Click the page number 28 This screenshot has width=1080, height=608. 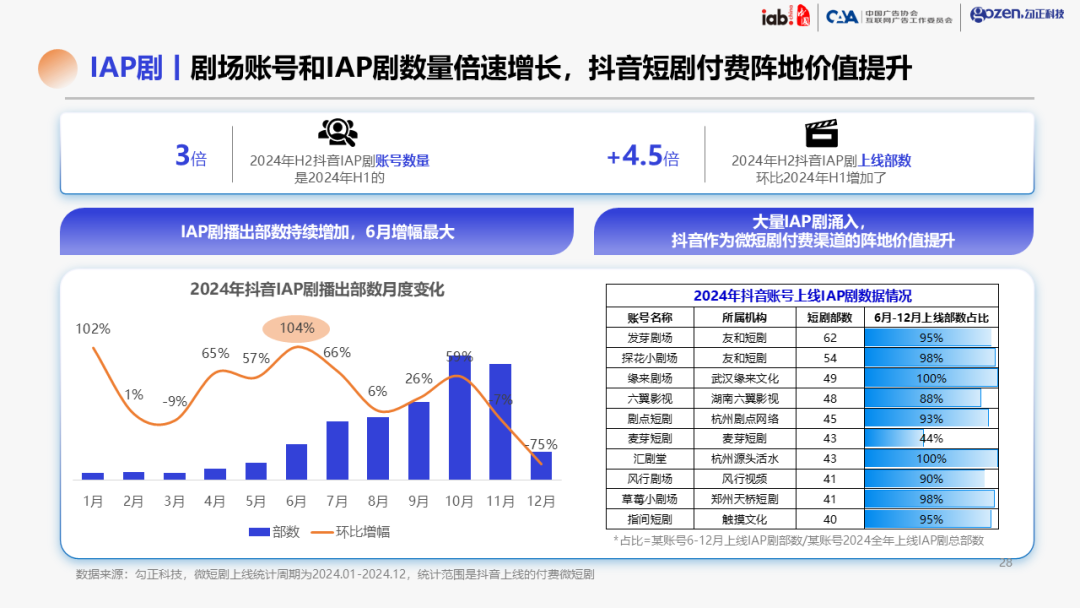point(1006,563)
